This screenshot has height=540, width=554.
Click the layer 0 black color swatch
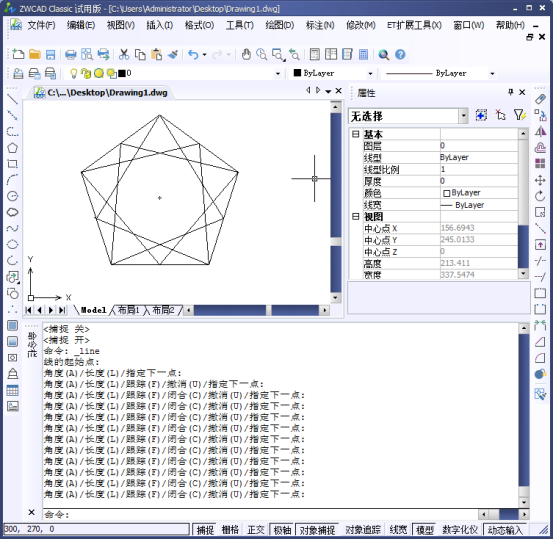[122, 73]
